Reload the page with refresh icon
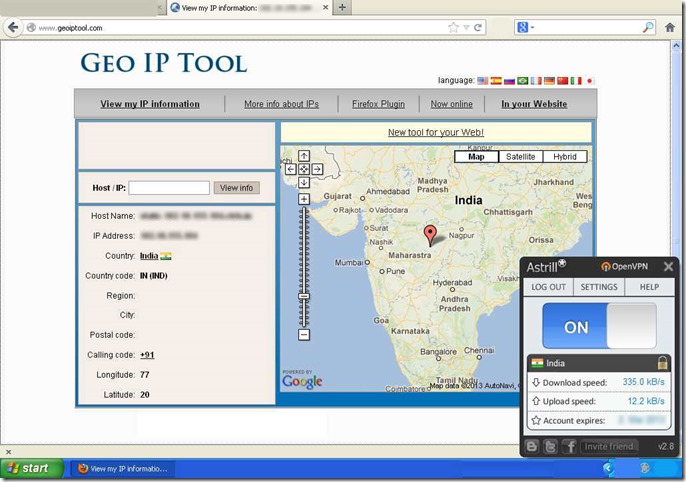 click(x=478, y=28)
